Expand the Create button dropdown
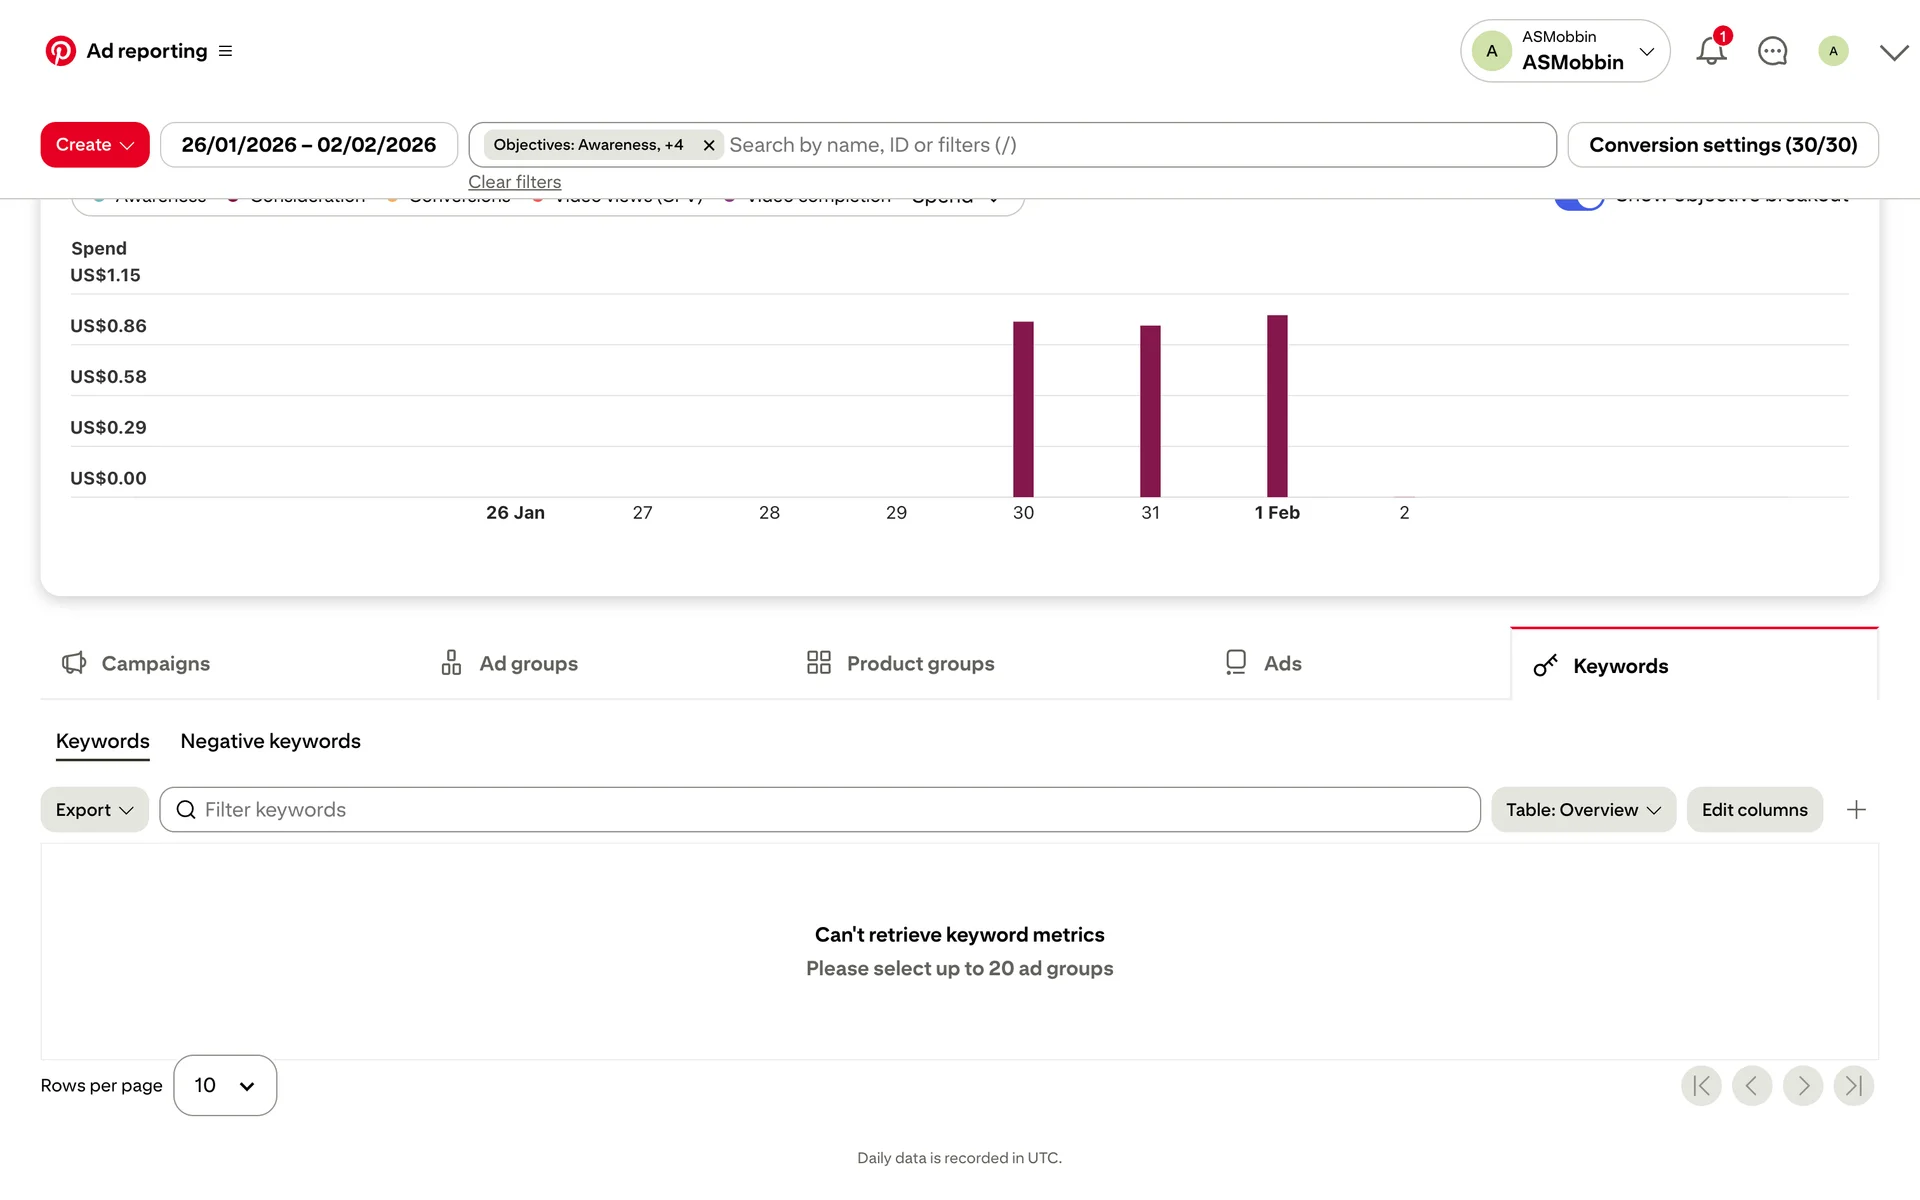The height and width of the screenshot is (1200, 1920). [95, 145]
